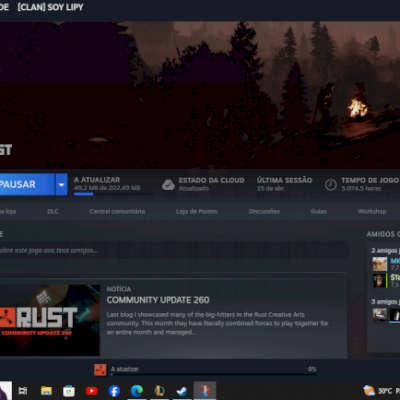
Task: Open Microsoft Edge from the taskbar
Action: pos(137,391)
